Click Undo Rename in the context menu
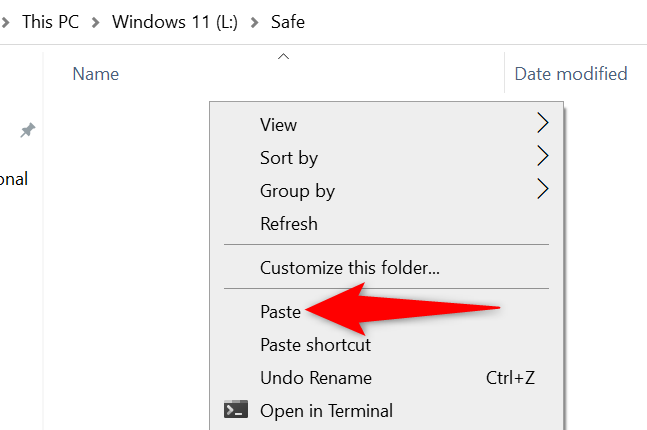 (x=315, y=377)
